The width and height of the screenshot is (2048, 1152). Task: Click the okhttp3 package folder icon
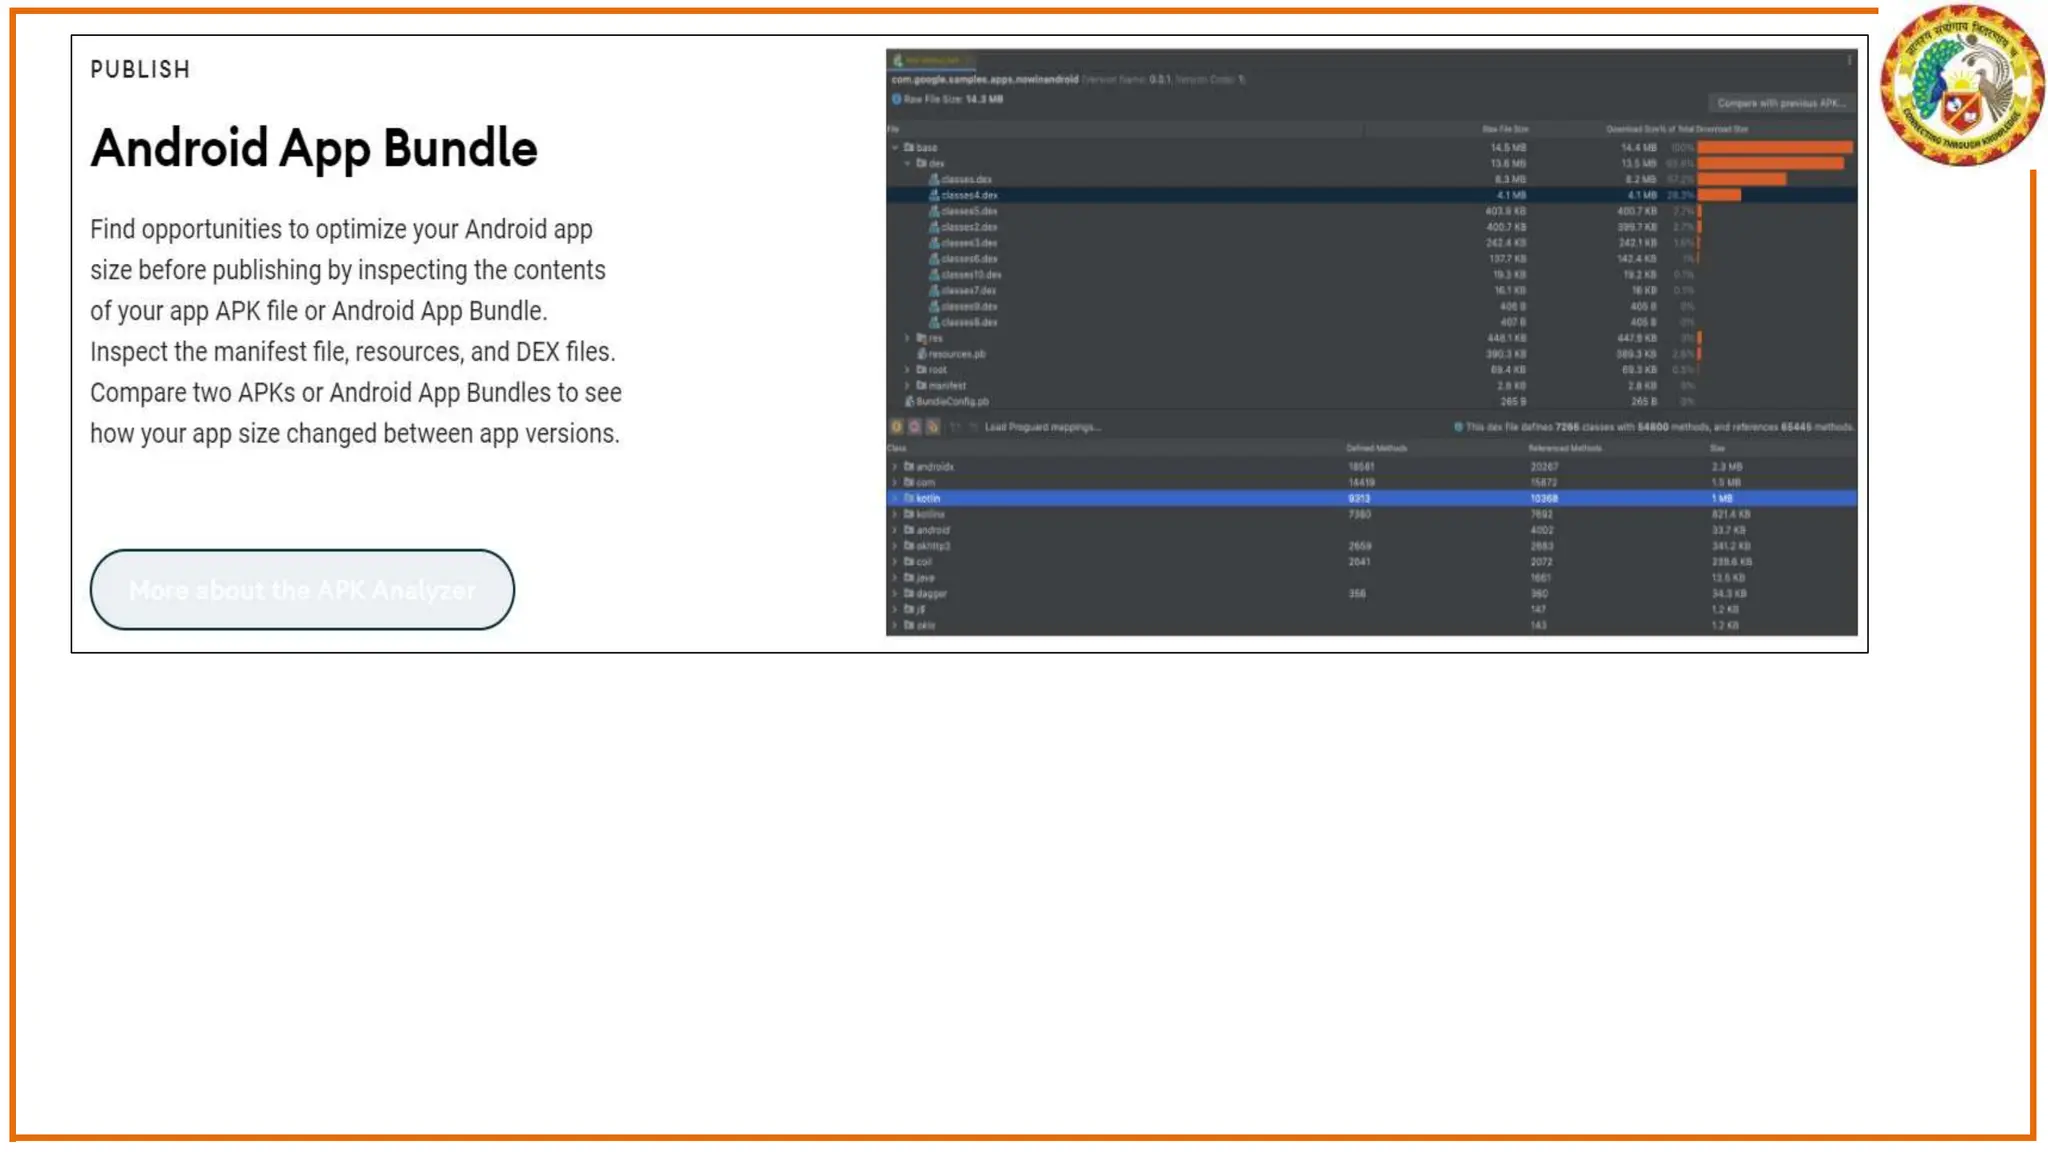[909, 546]
